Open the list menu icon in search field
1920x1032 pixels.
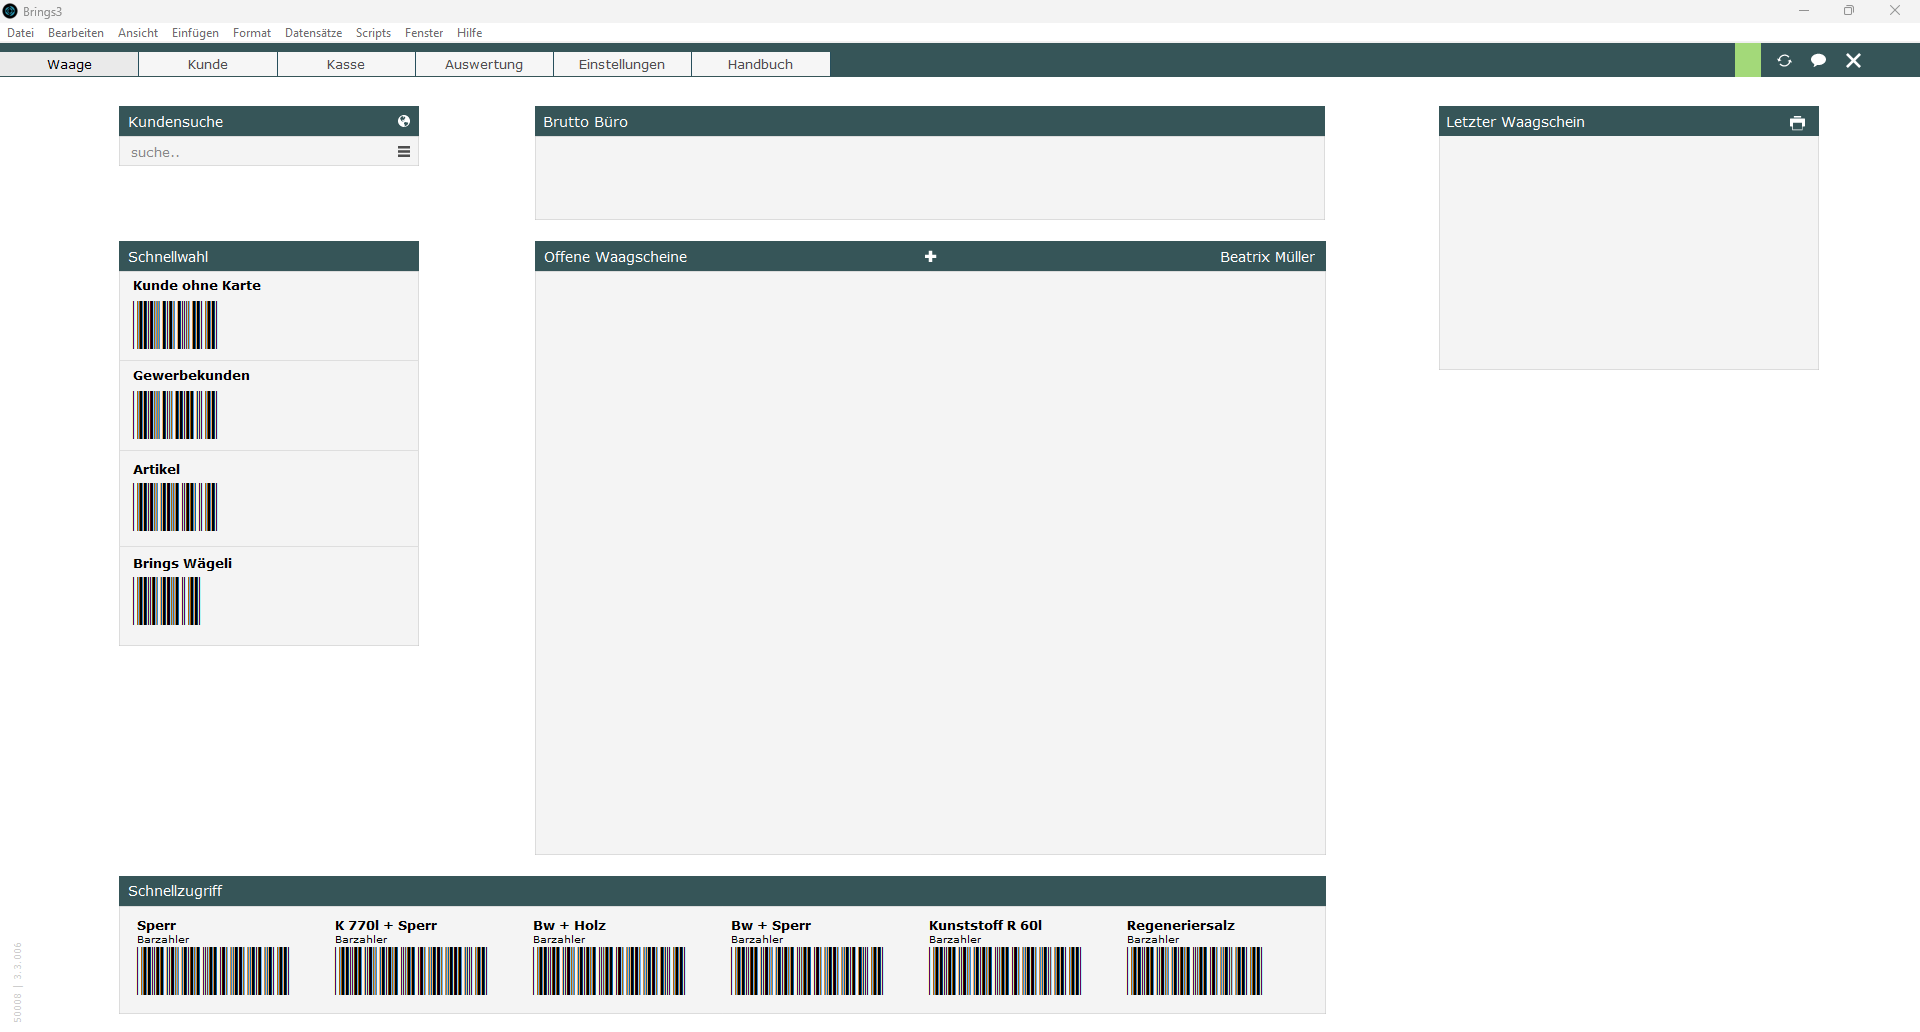tap(404, 152)
